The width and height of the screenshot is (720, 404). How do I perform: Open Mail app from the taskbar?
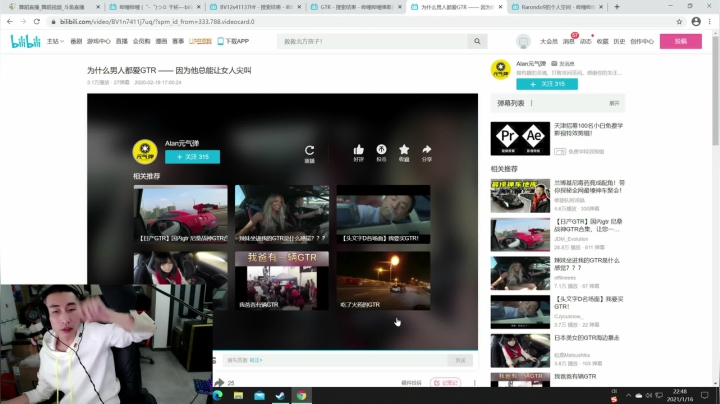click(259, 395)
